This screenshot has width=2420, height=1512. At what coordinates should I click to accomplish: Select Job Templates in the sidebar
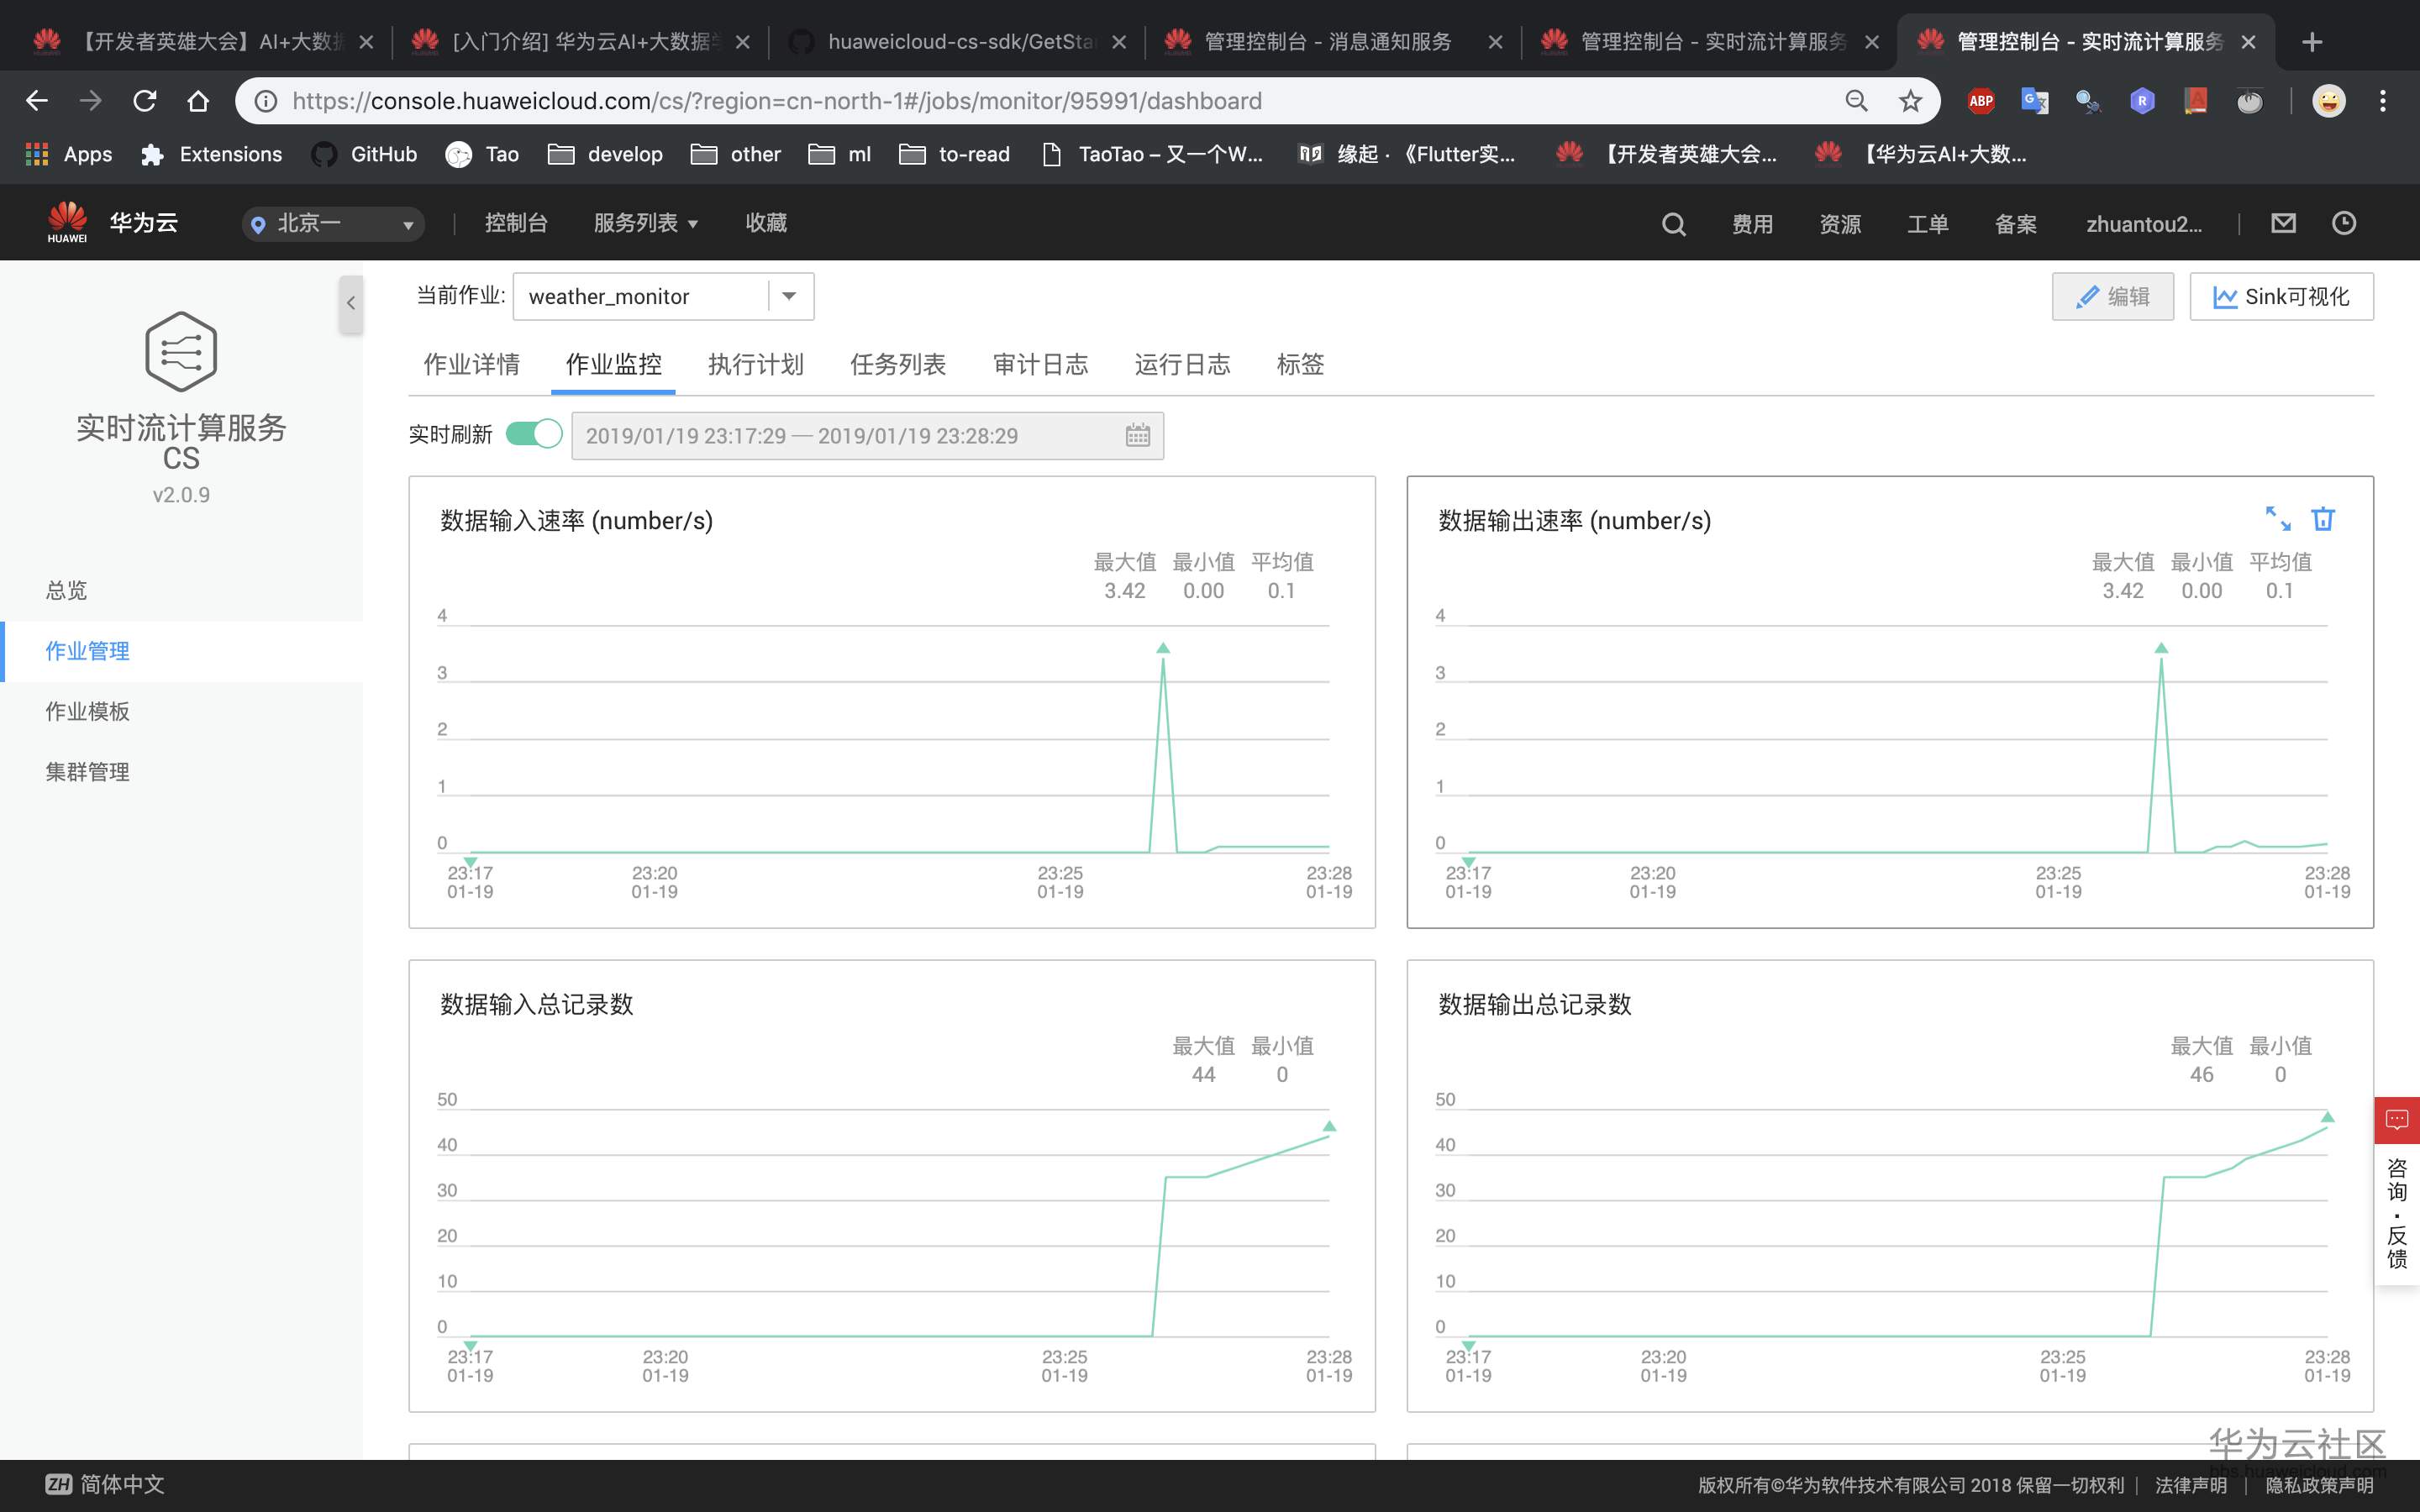[x=88, y=711]
